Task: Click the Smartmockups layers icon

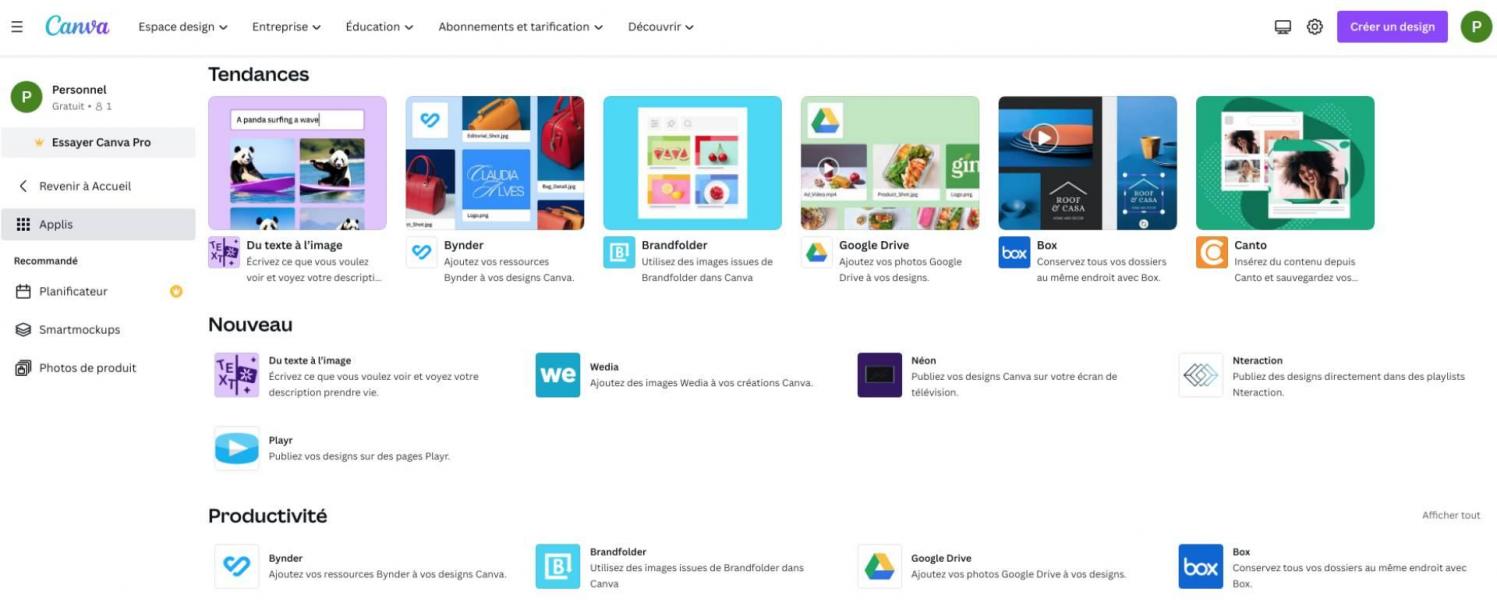Action: tap(23, 329)
